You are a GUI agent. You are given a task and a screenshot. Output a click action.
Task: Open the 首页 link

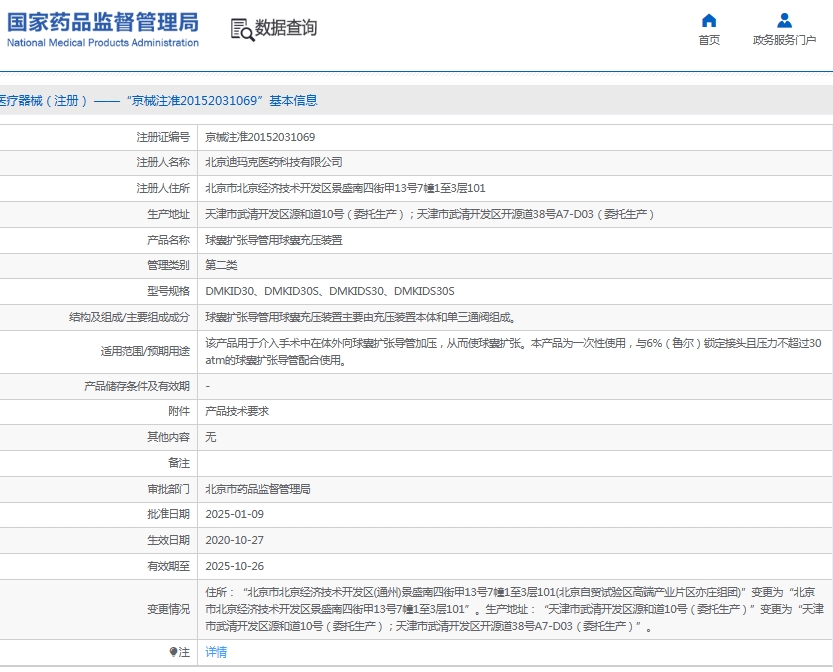[709, 40]
